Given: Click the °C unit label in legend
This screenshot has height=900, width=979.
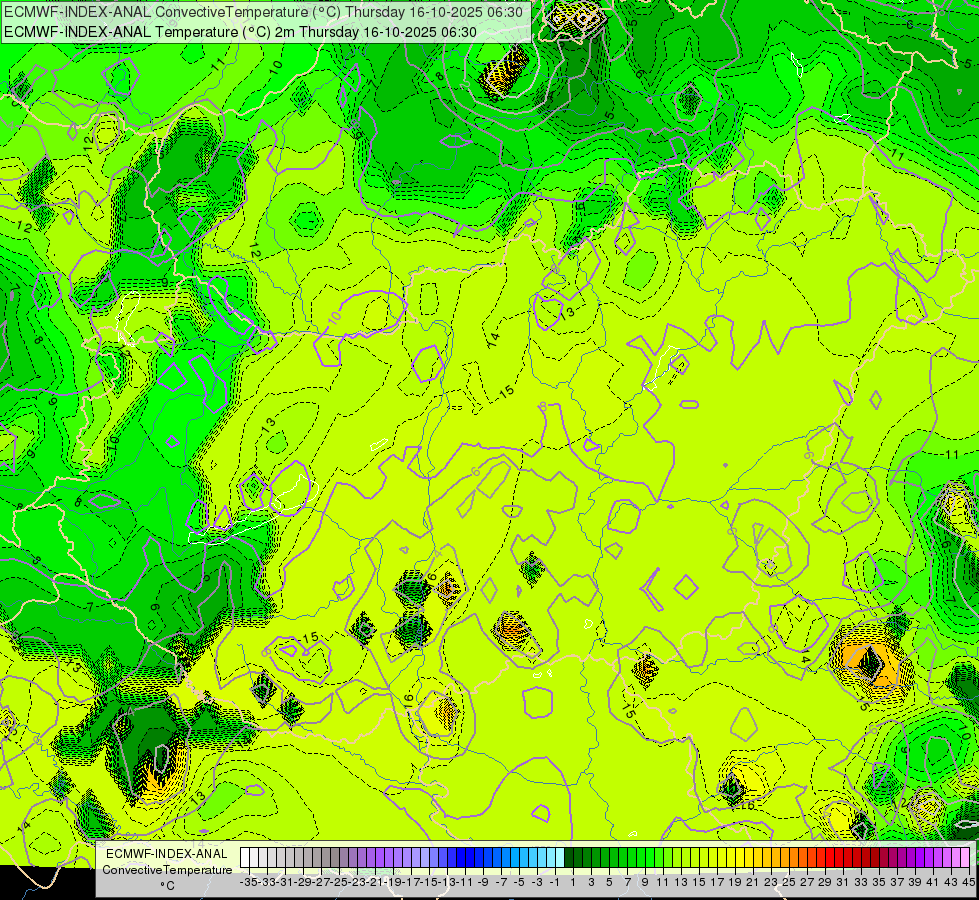Looking at the screenshot, I should tap(167, 886).
